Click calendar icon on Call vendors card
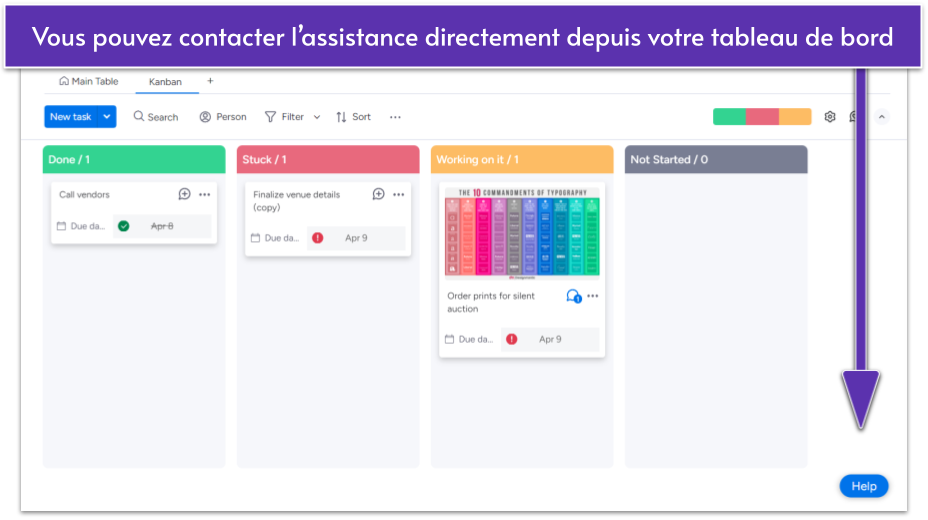928x520 pixels. [62, 226]
